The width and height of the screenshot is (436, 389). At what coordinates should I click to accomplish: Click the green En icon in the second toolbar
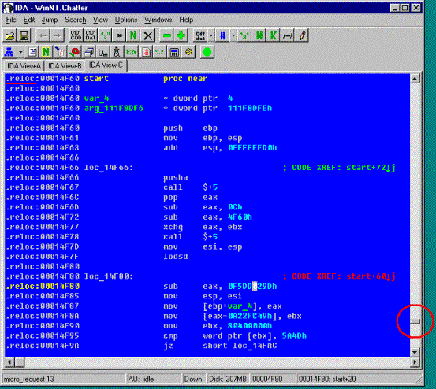pyautogui.click(x=131, y=52)
